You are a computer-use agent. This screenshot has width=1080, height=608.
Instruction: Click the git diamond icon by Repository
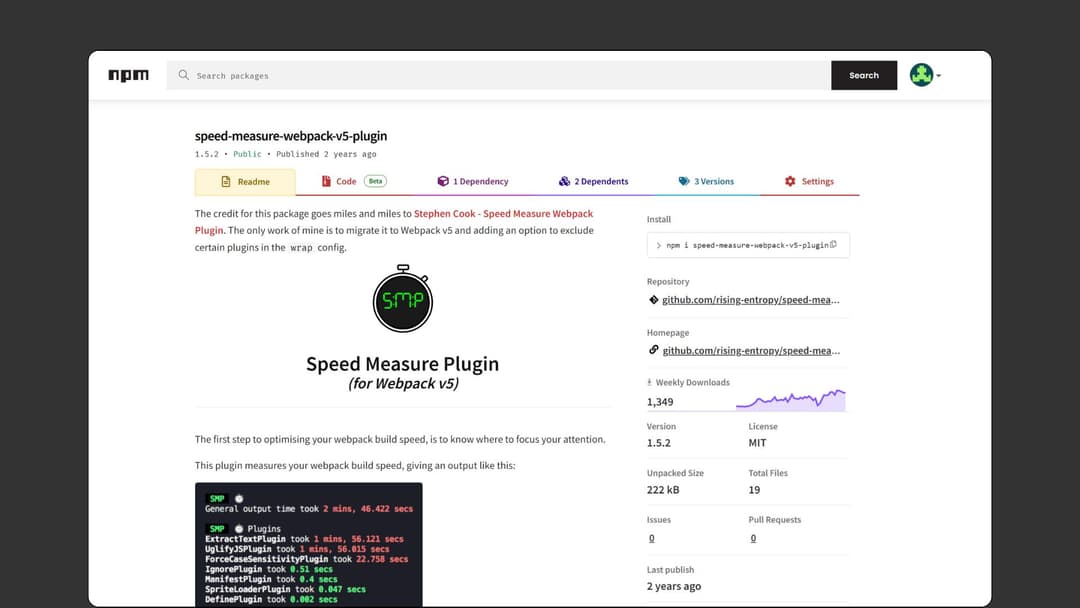click(654, 300)
